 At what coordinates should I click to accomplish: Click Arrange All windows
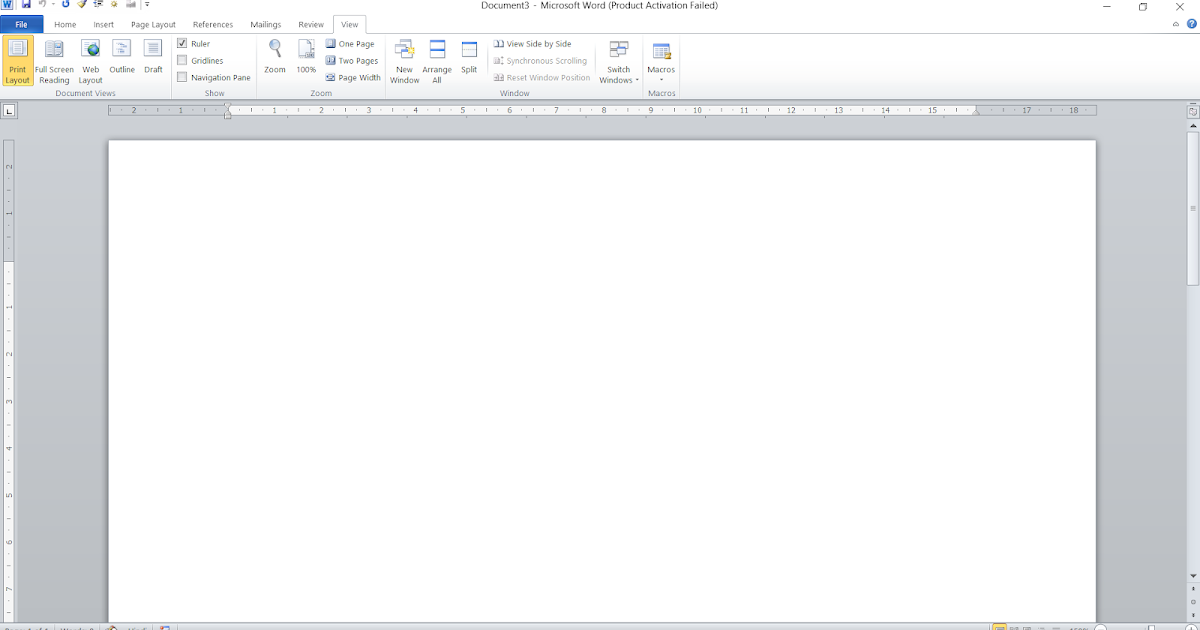point(437,62)
